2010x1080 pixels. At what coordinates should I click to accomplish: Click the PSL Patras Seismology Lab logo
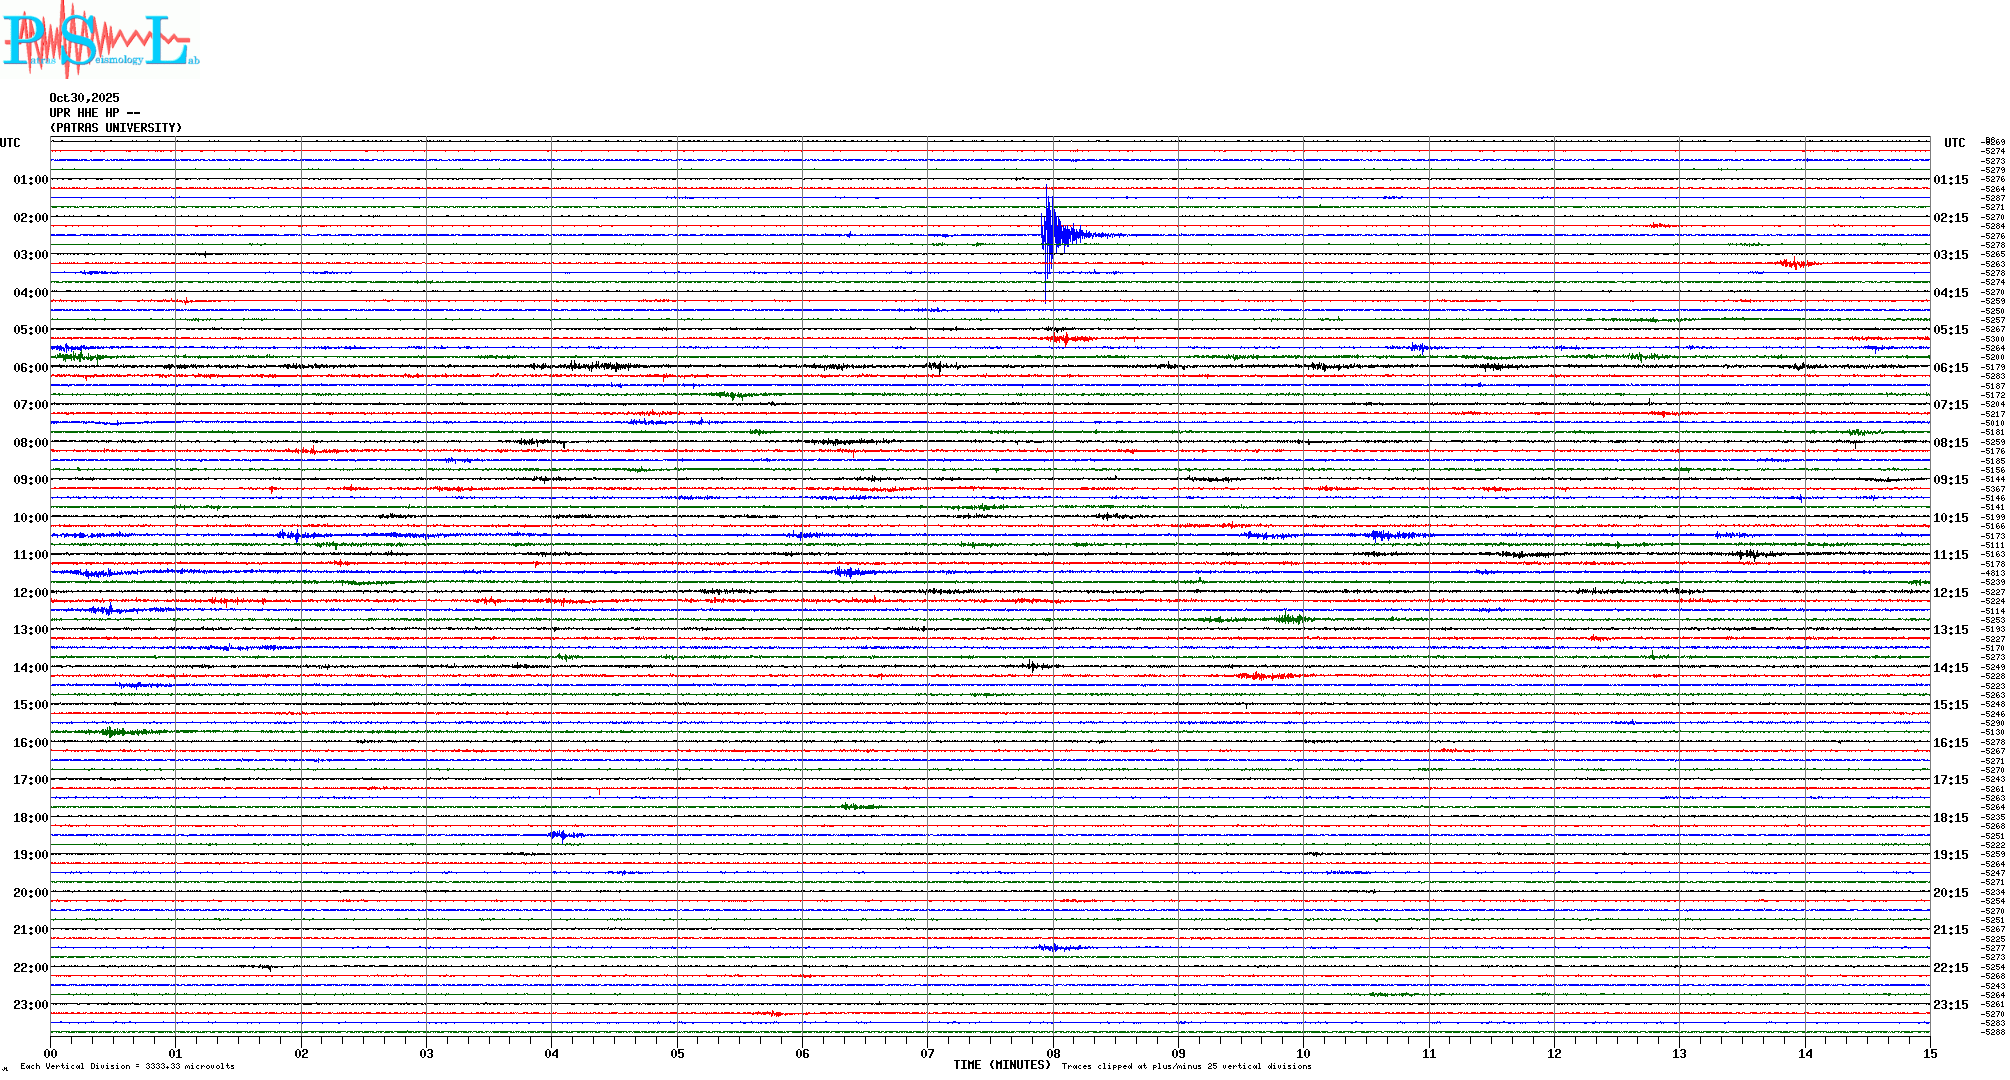(98, 38)
